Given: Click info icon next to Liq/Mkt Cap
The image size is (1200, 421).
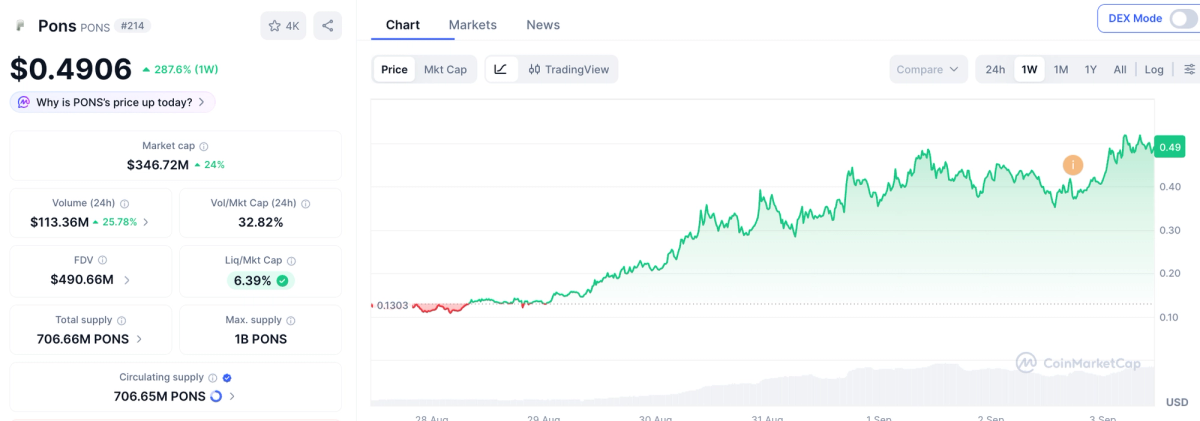Looking at the screenshot, I should (x=291, y=260).
